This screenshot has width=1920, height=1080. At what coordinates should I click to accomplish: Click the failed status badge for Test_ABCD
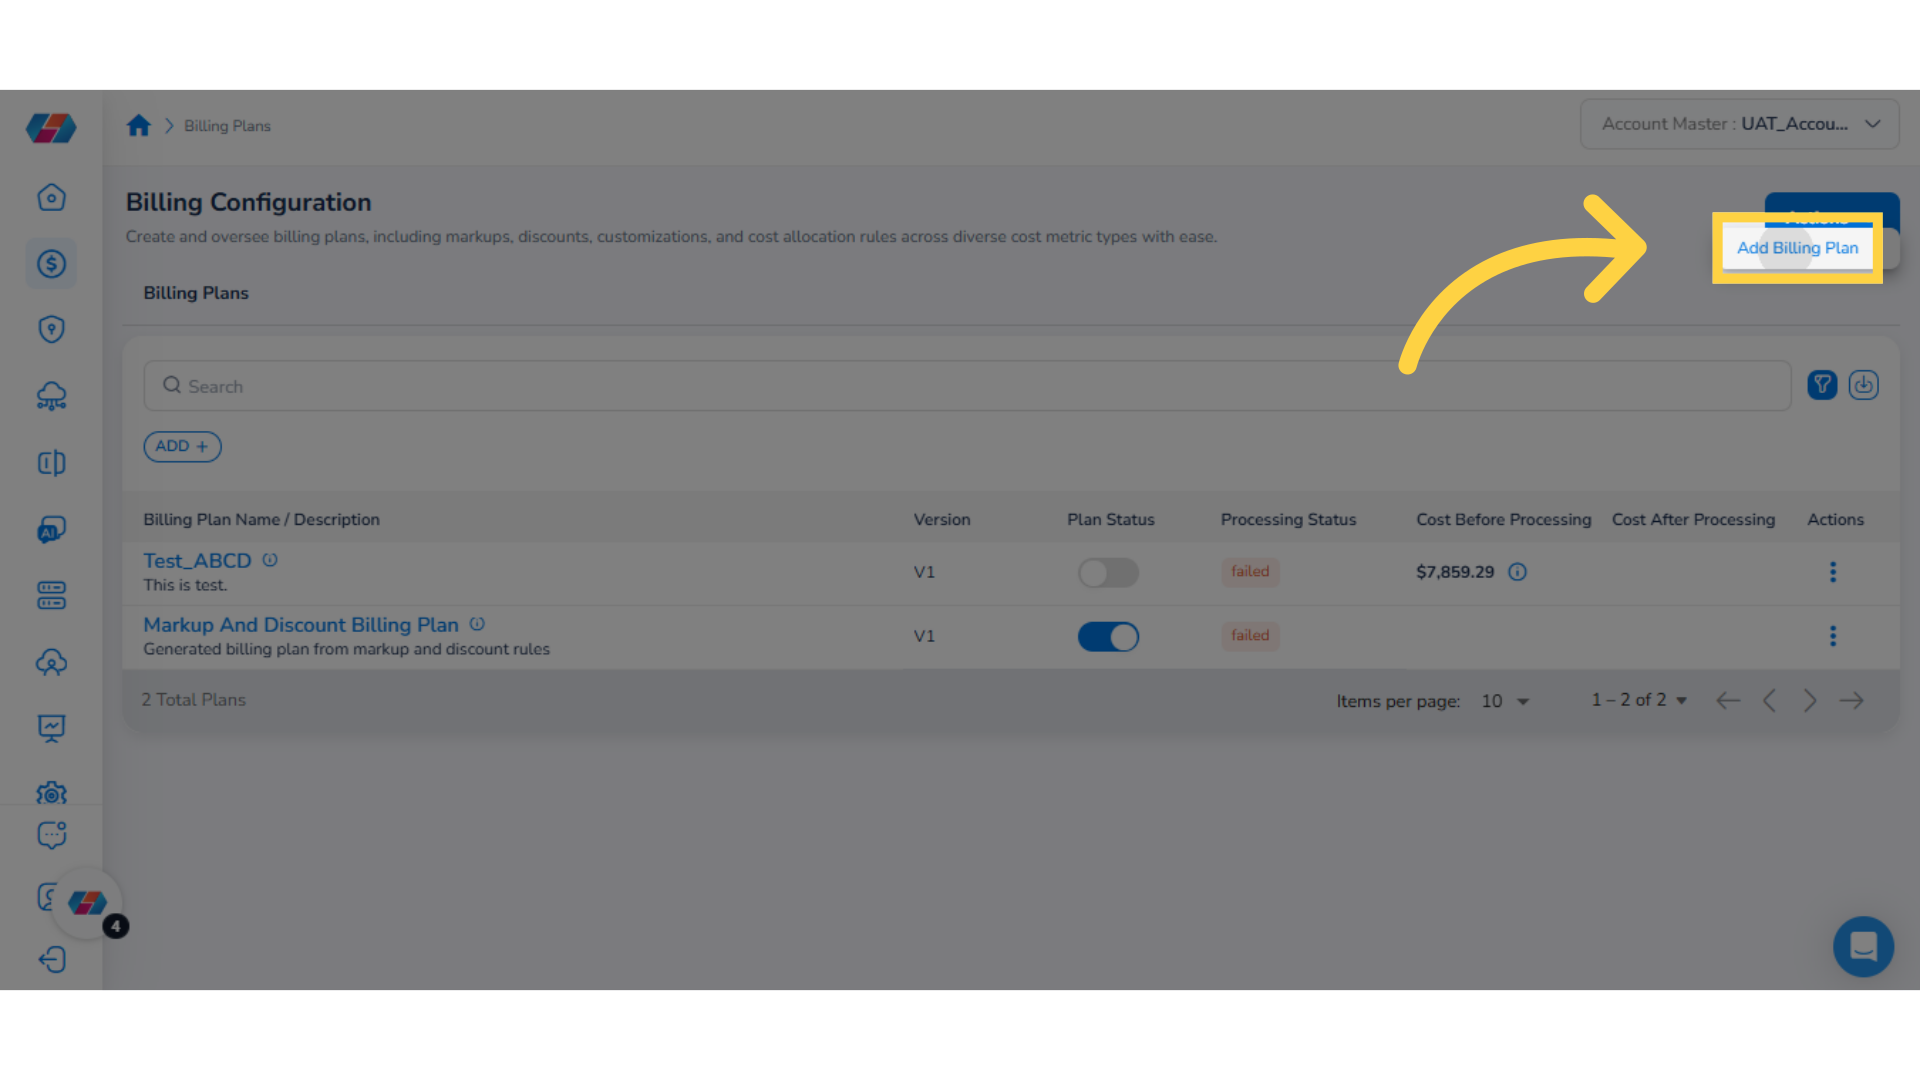1250,572
